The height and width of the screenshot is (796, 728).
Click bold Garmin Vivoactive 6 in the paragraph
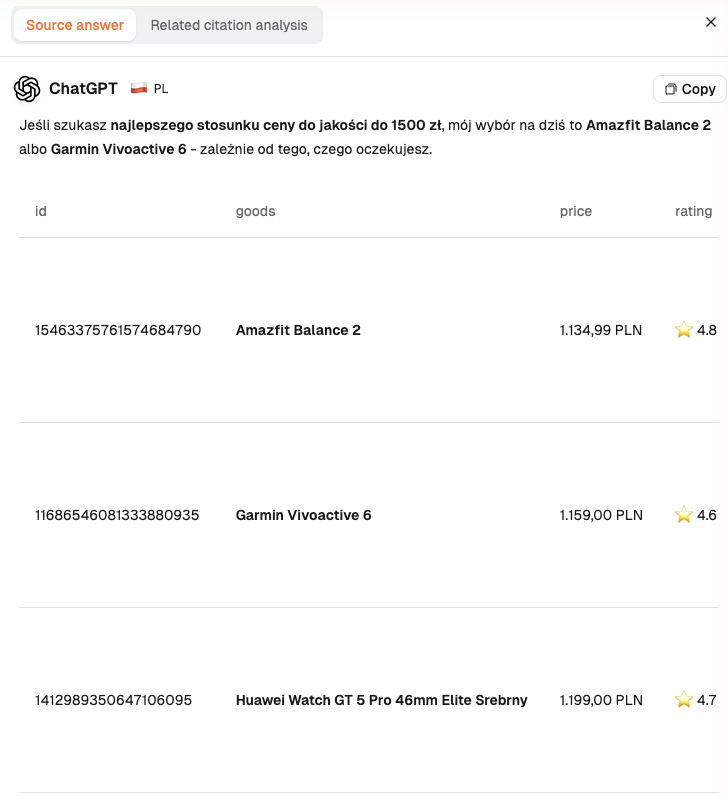point(118,149)
